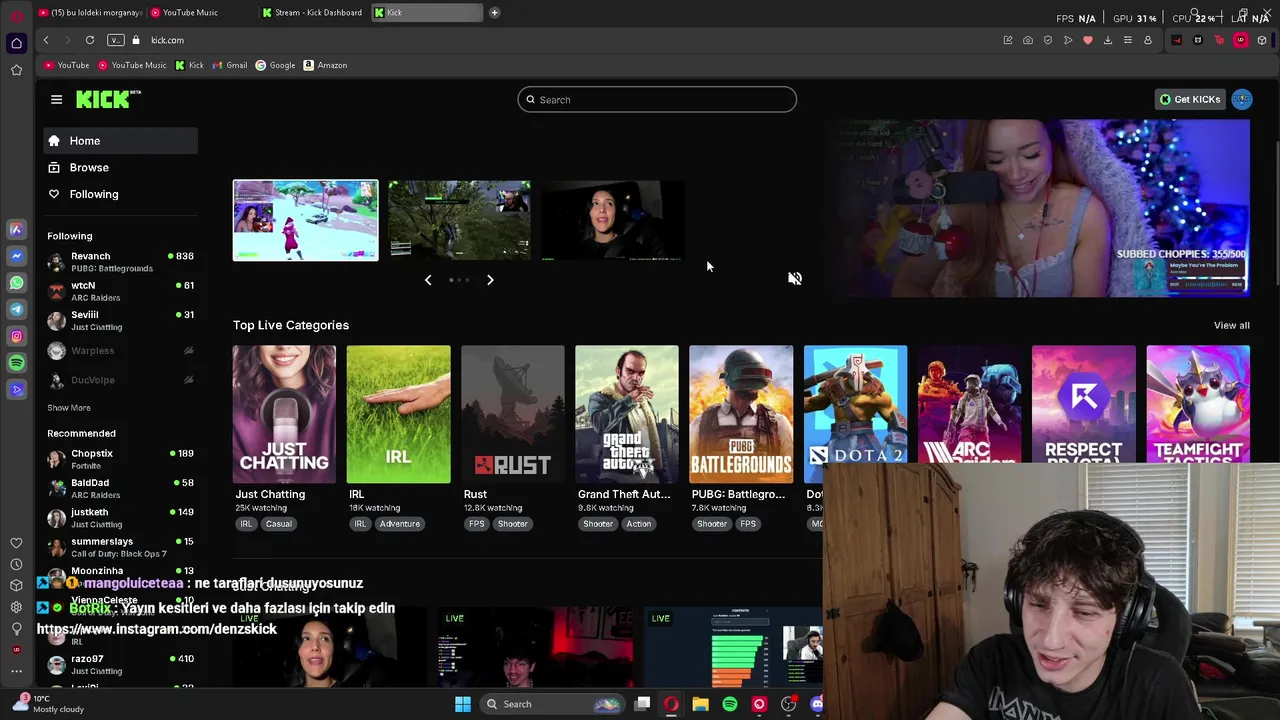Open WhatsApp in Opera sidebar
This screenshot has width=1280, height=720.
(16, 283)
